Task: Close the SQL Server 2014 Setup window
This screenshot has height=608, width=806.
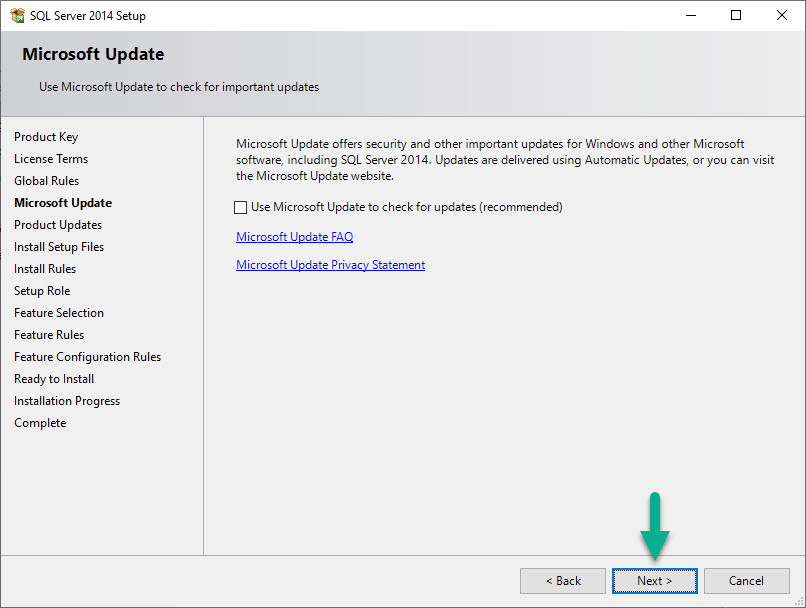Action: pyautogui.click(x=782, y=15)
